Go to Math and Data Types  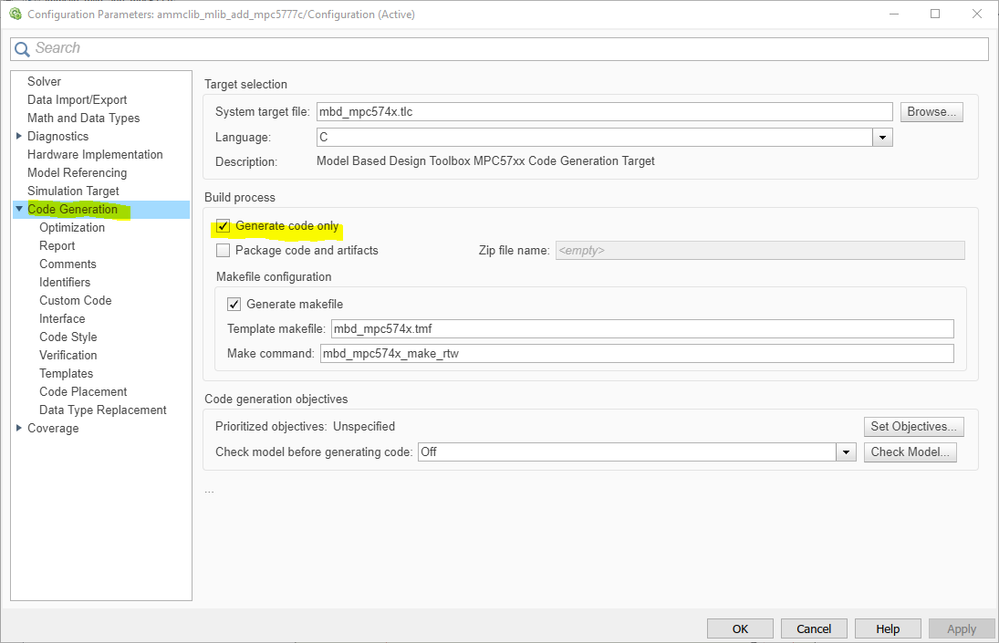[x=83, y=118]
